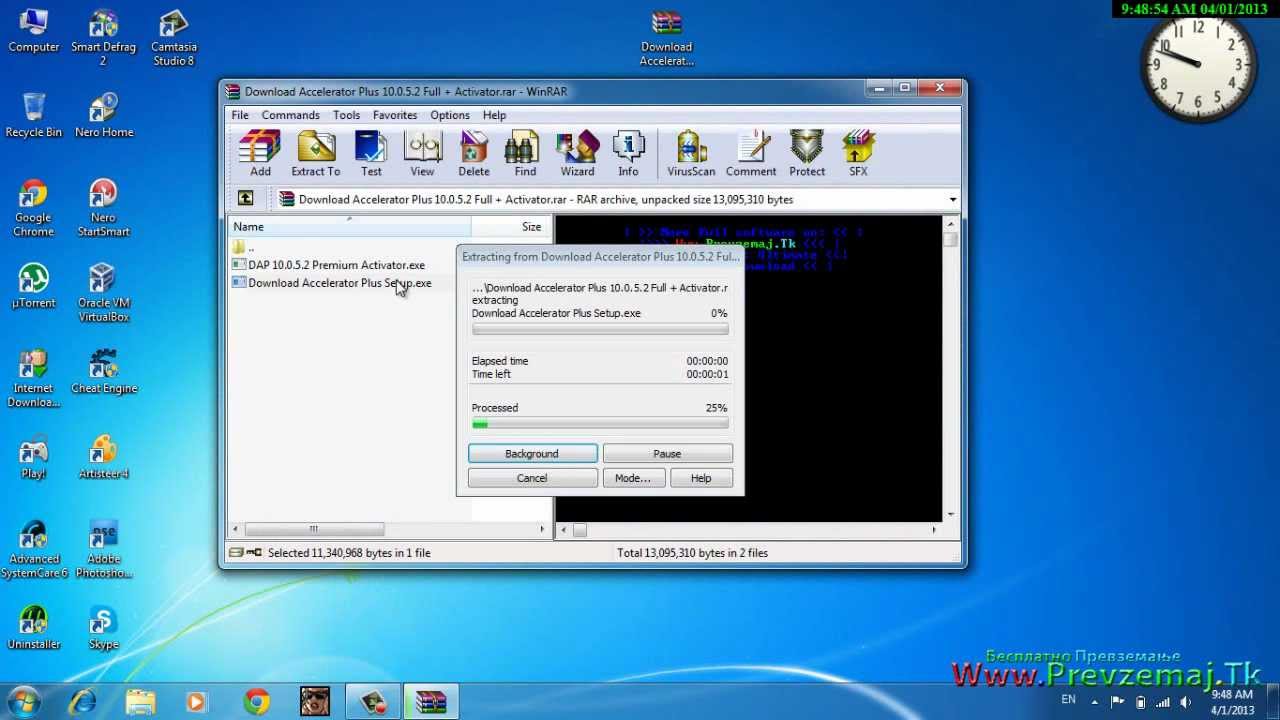This screenshot has height=720, width=1280.
Task: Open the Commands menu
Action: click(290, 115)
